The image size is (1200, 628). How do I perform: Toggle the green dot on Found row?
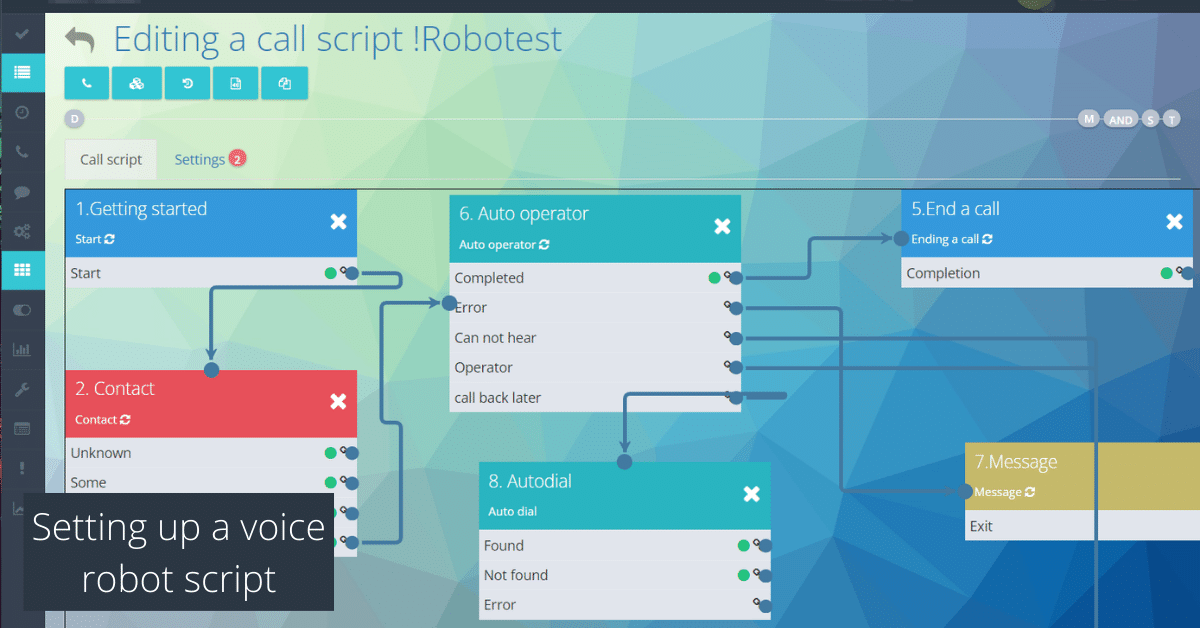pyautogui.click(x=743, y=546)
